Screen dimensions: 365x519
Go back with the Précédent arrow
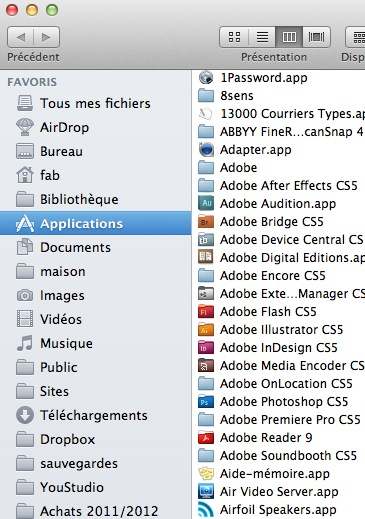coord(21,37)
